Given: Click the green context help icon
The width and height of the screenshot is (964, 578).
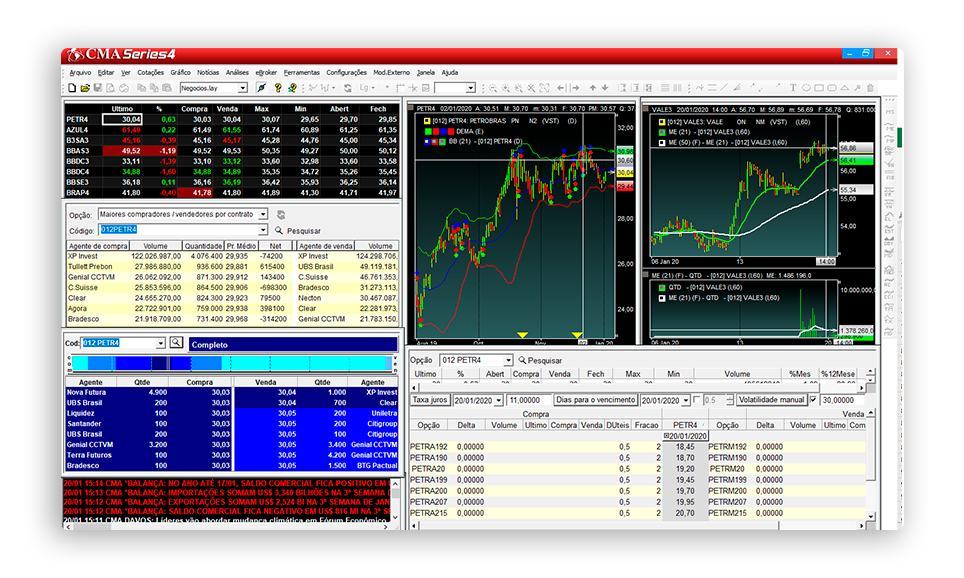Looking at the screenshot, I should pos(293,88).
